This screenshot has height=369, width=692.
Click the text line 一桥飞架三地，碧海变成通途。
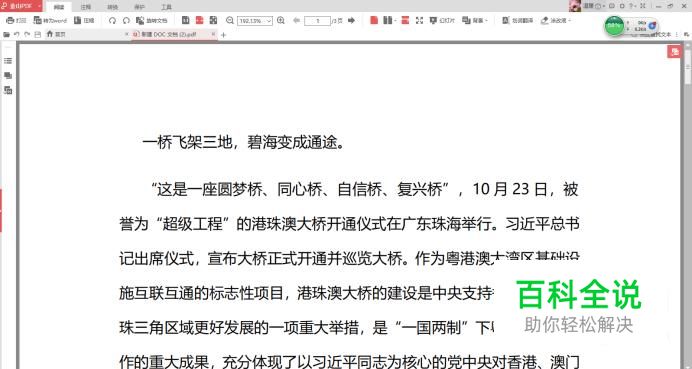243,143
